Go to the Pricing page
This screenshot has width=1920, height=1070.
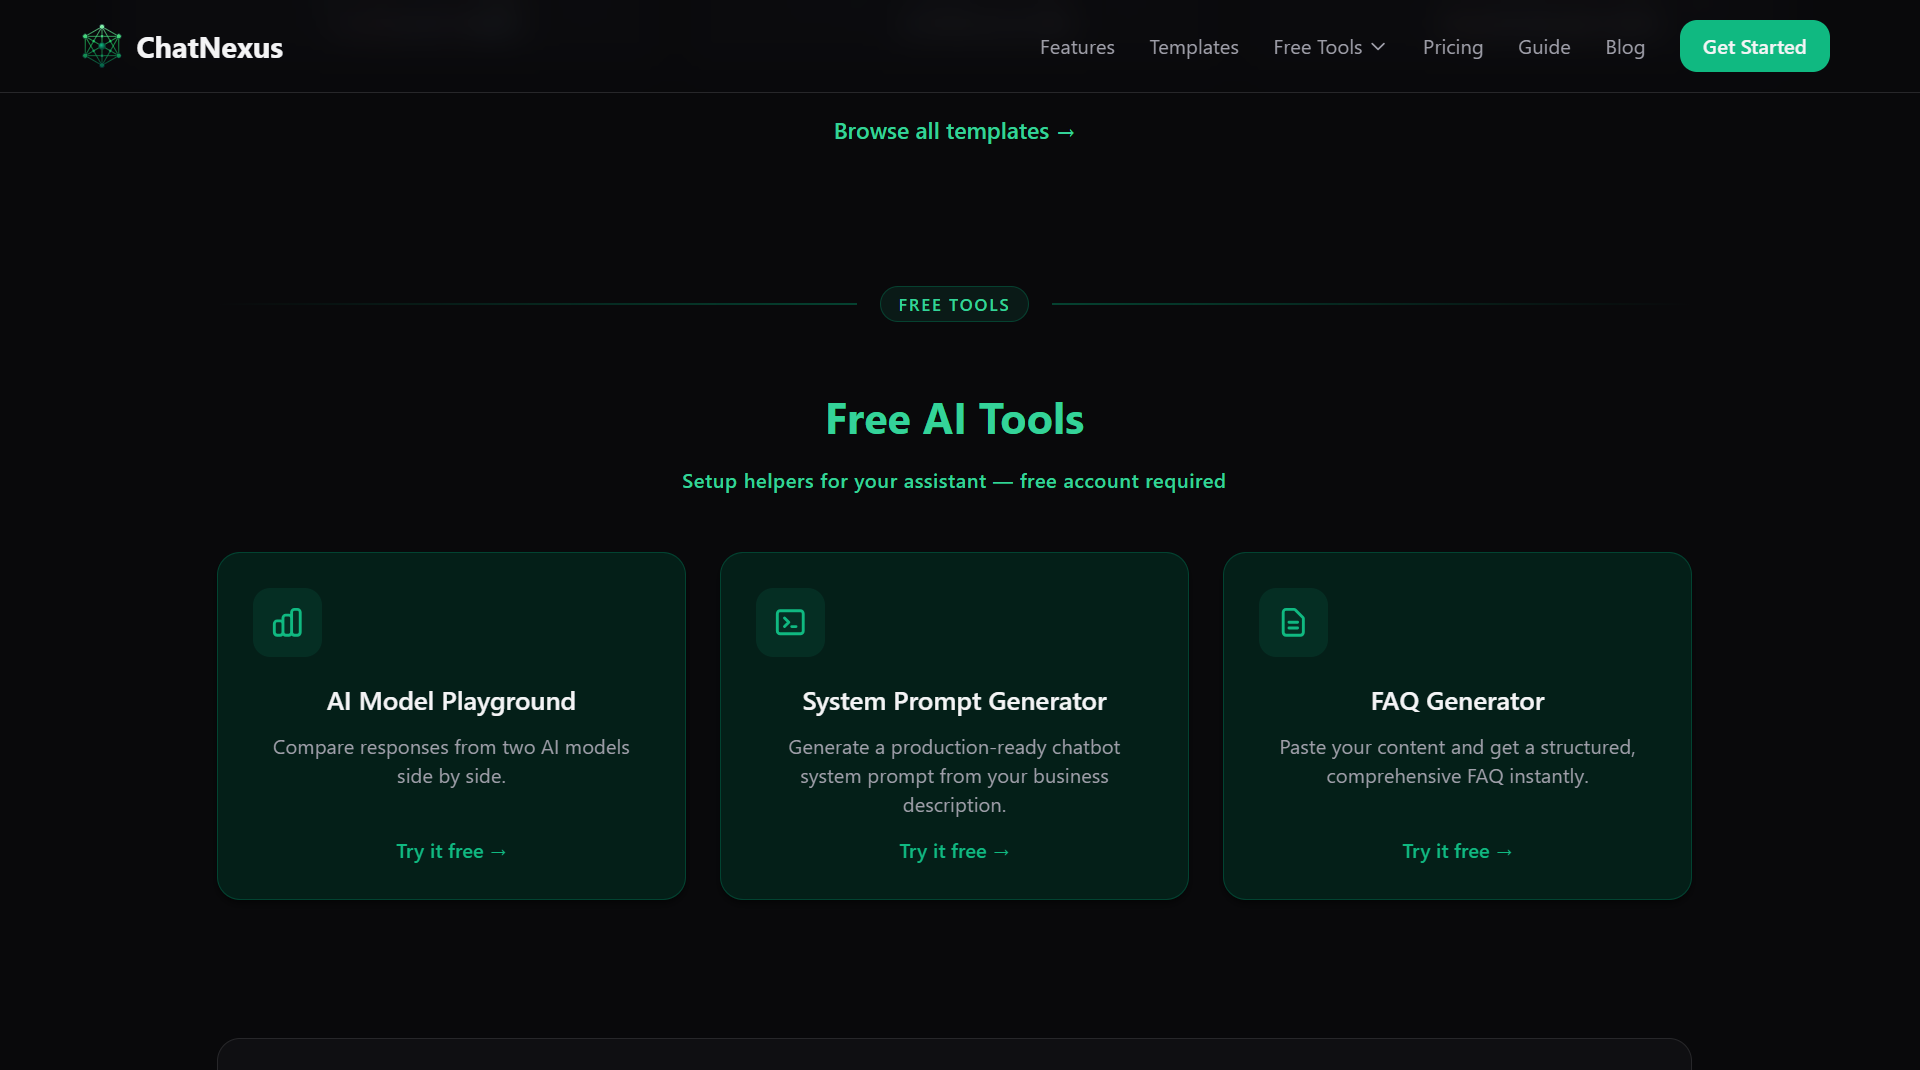[1453, 47]
